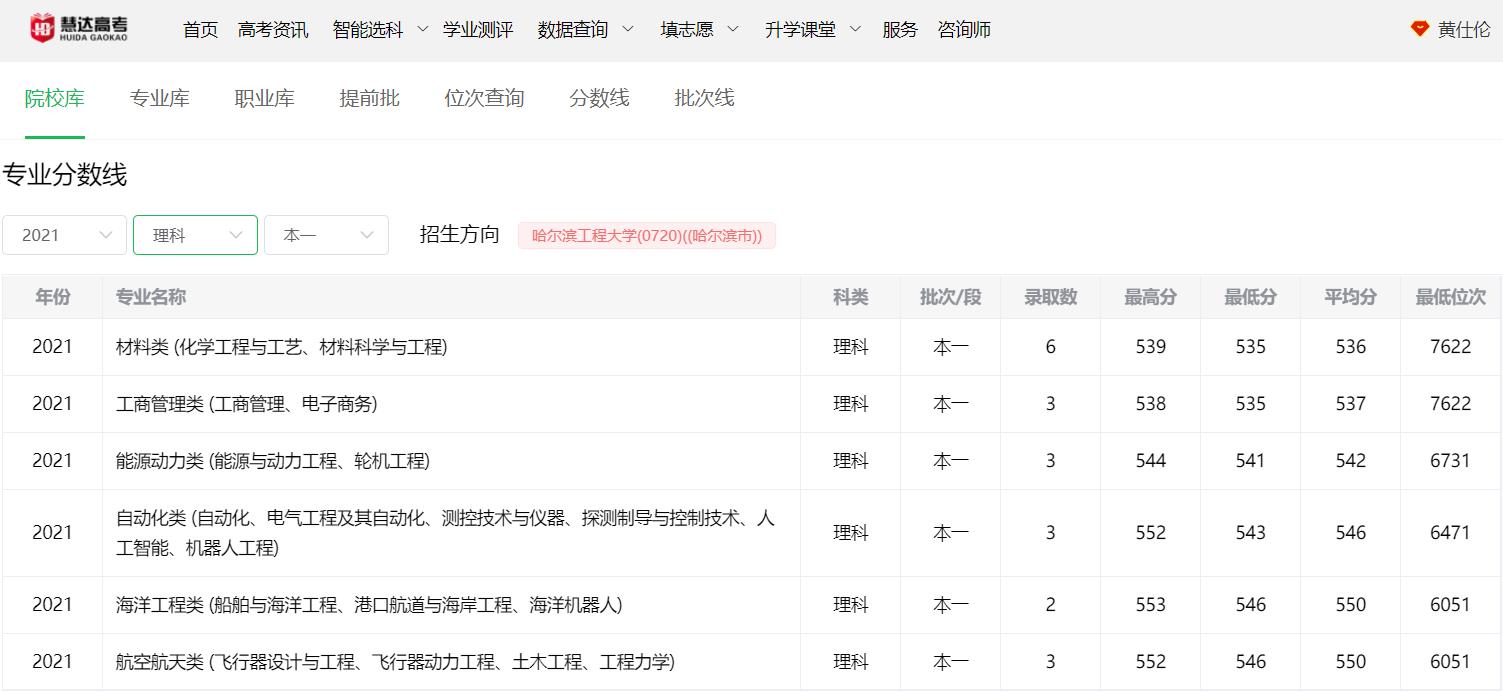
Task: Switch to the 职业库 tab
Action: tap(265, 98)
